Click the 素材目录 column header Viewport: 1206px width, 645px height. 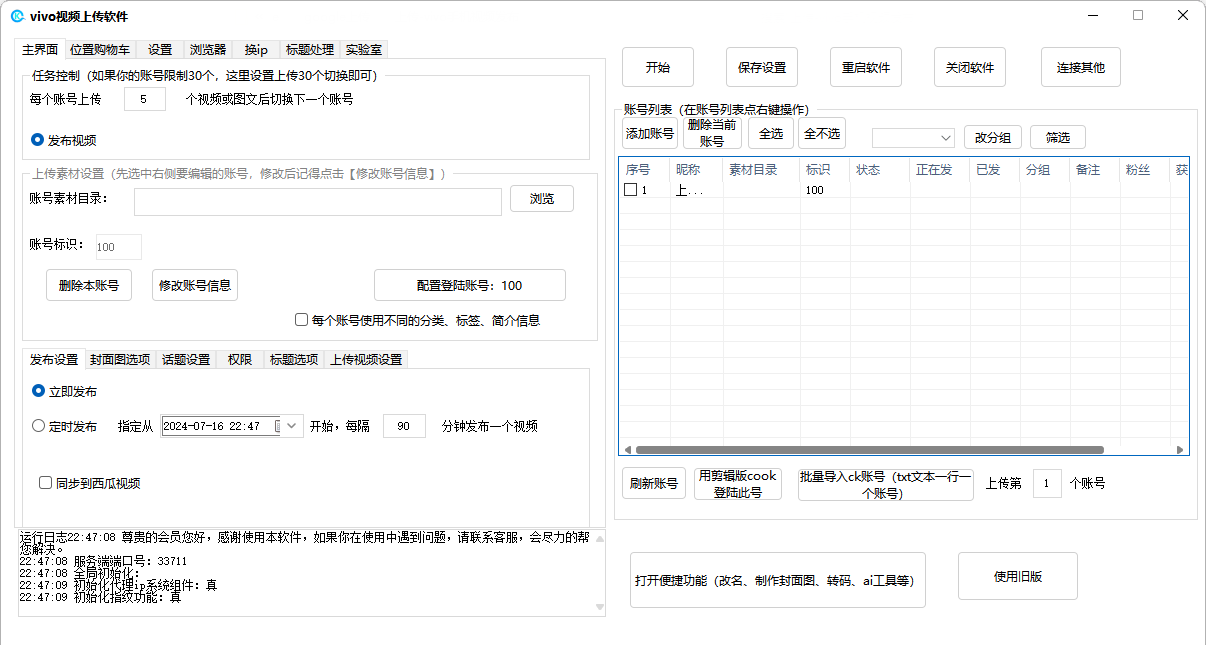point(762,170)
